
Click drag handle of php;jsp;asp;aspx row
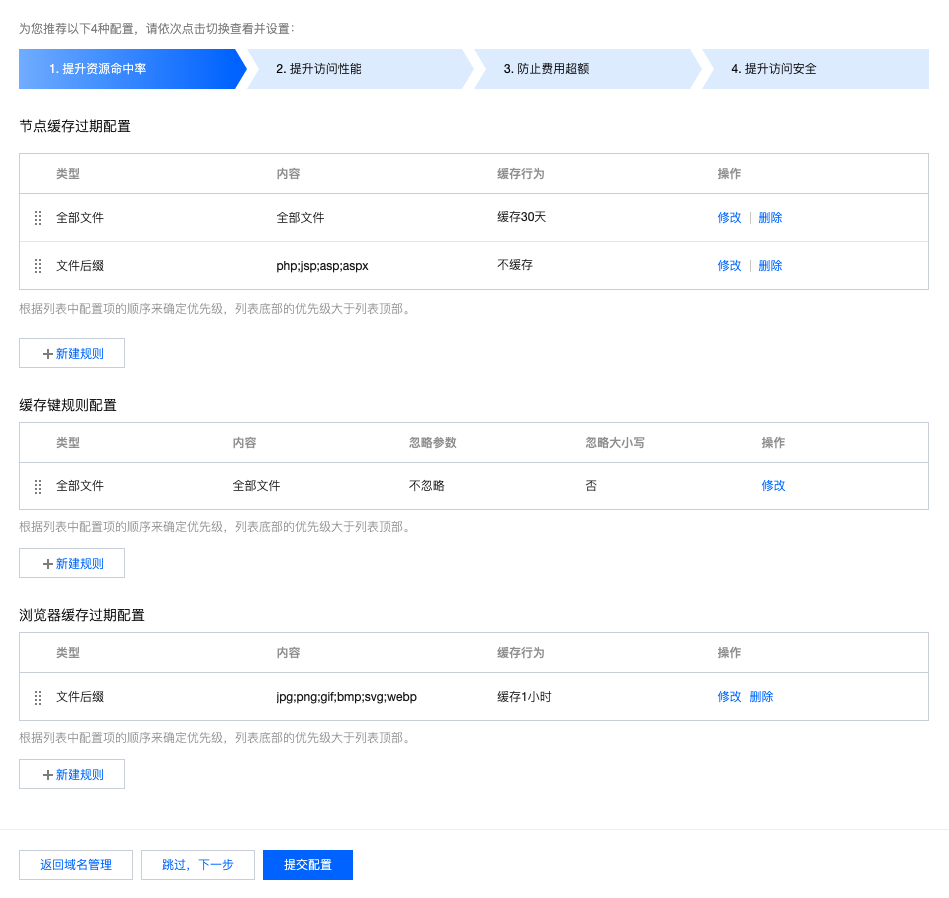38,266
